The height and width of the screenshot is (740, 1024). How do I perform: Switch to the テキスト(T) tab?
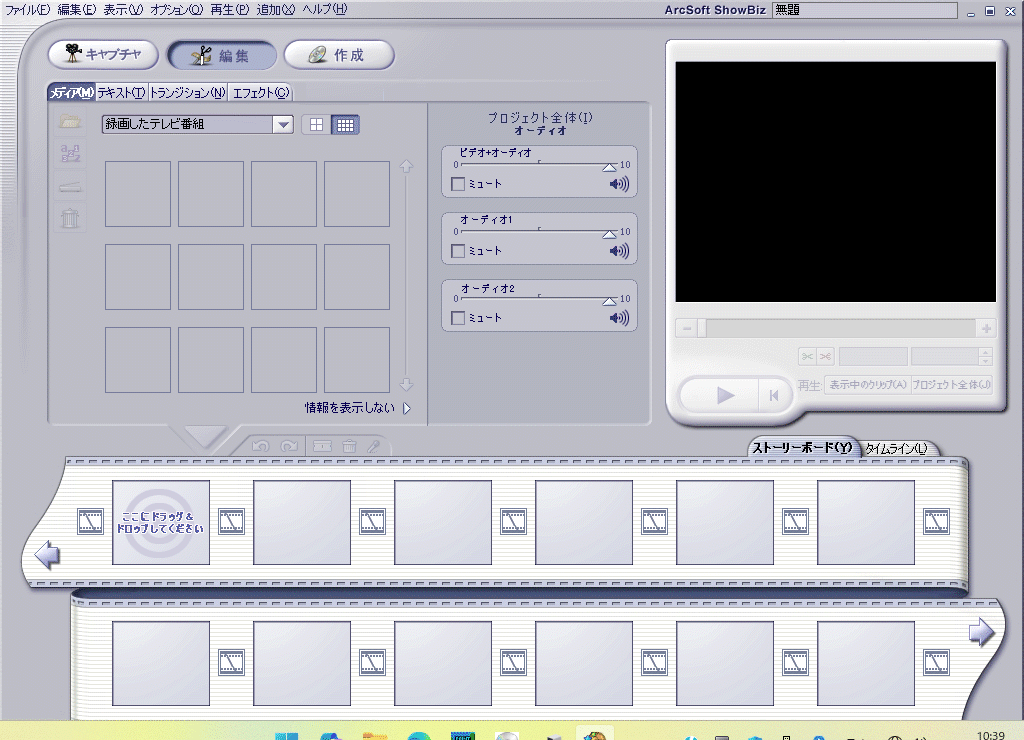pos(121,93)
